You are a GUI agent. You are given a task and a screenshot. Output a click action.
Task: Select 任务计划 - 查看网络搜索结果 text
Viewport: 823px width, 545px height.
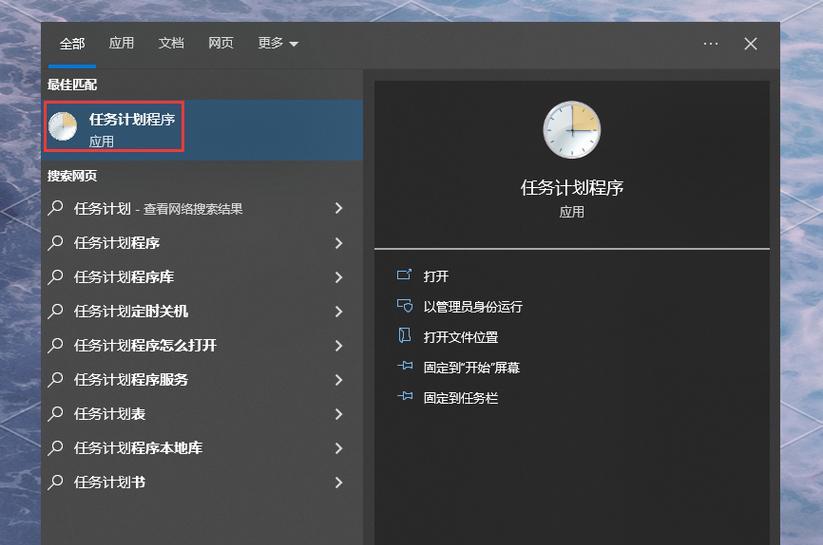pos(158,209)
